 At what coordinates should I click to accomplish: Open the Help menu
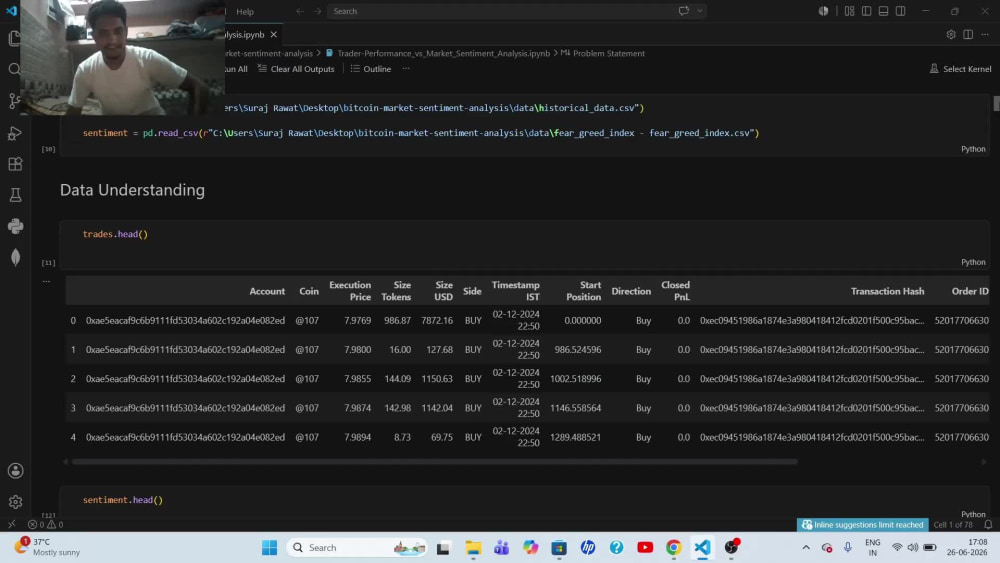(x=245, y=11)
